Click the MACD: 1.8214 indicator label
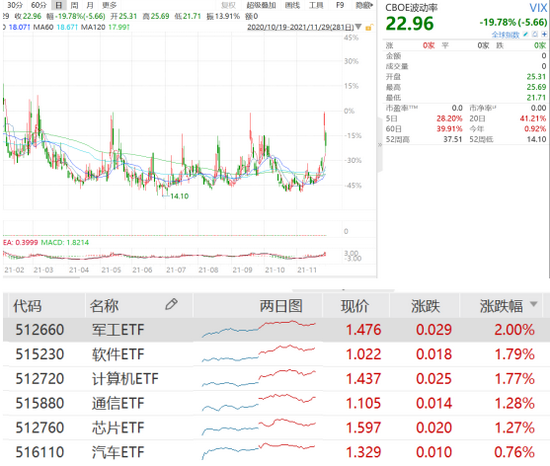This screenshot has width=550, height=466. click(x=65, y=242)
